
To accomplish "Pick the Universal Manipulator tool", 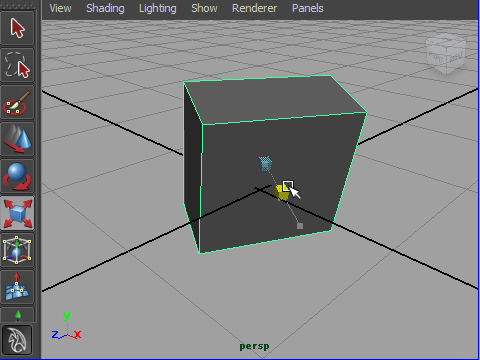I will point(17,250).
